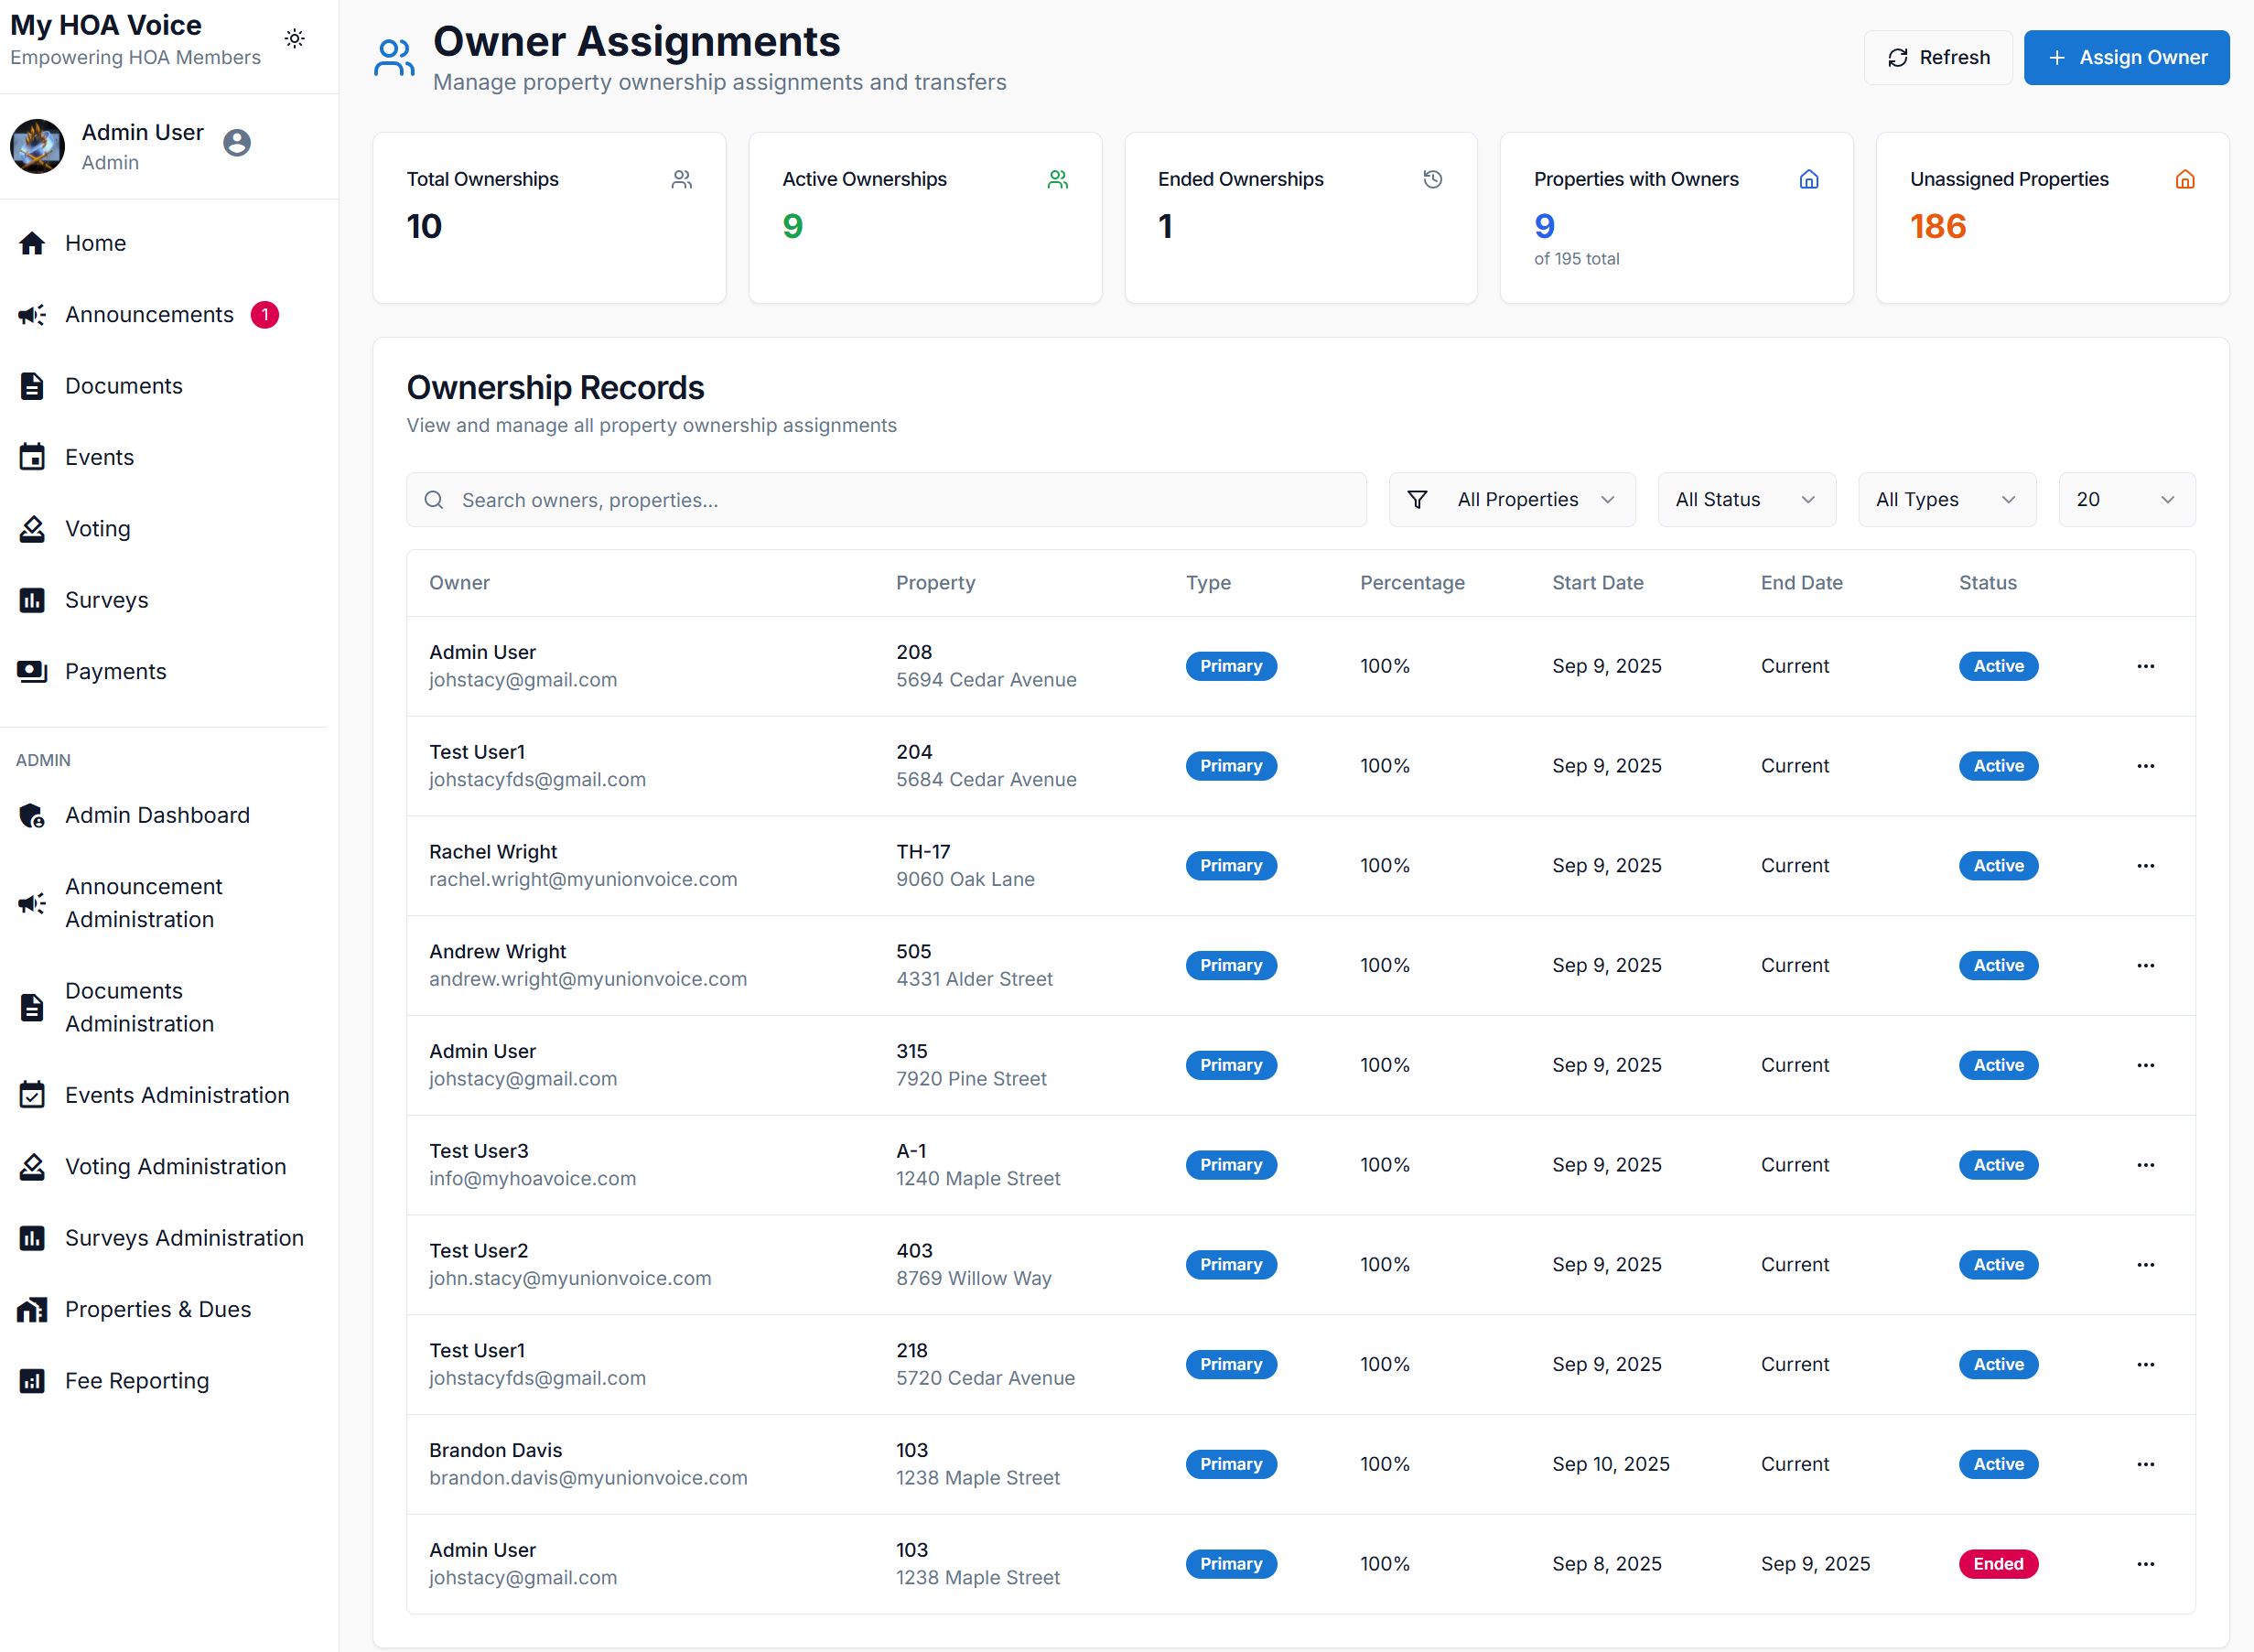The height and width of the screenshot is (1652, 2254).
Task: Open the Voting ballot icon
Action: (32, 529)
